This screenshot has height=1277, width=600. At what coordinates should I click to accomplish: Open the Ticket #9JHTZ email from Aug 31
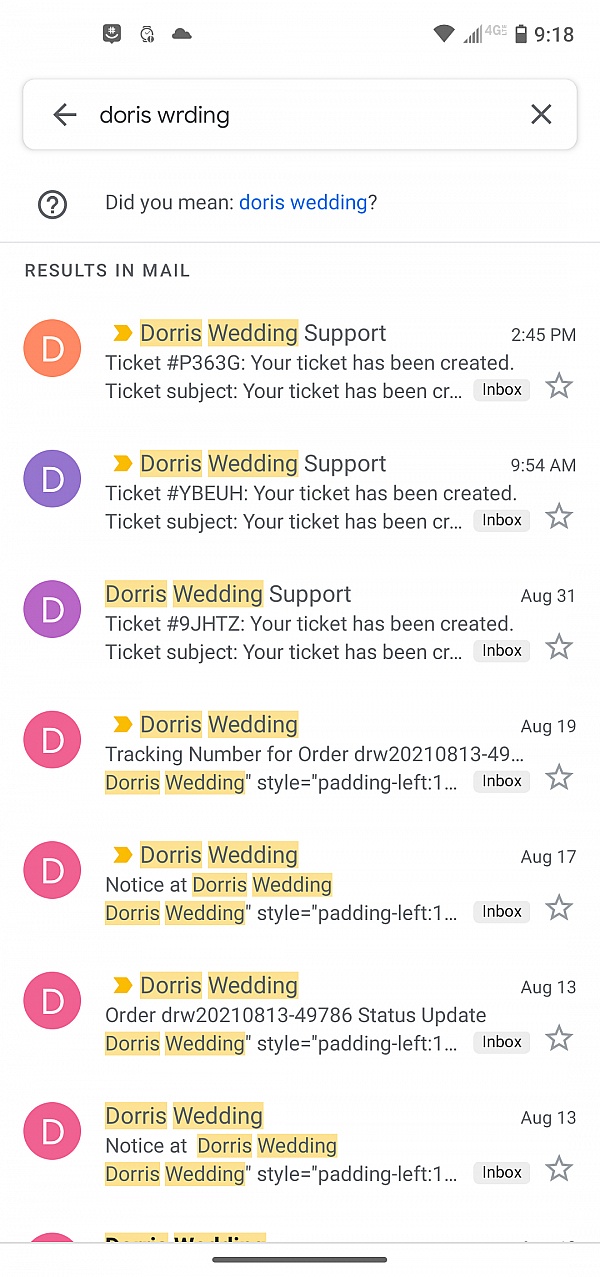point(300,622)
